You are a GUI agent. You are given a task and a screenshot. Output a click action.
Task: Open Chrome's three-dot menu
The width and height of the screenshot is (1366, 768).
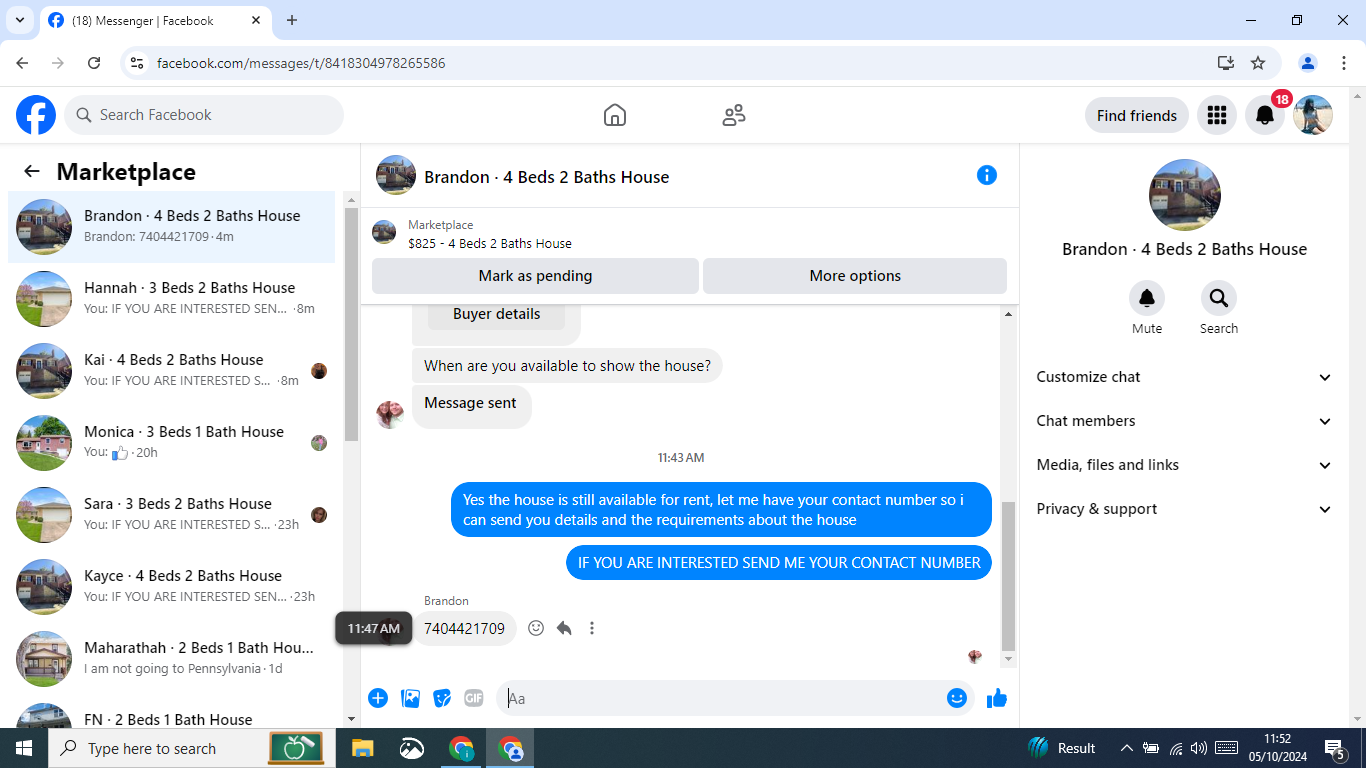click(x=1344, y=63)
